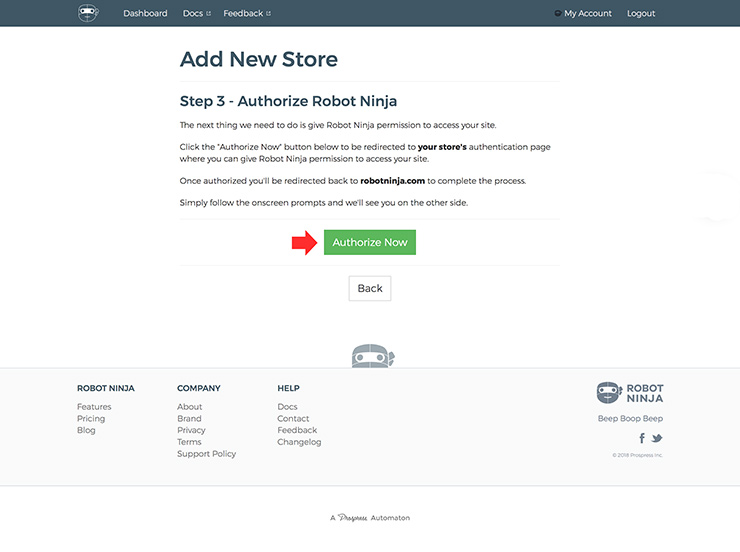Click the 'HELP' footer column heading
The image size is (740, 552).
click(288, 388)
